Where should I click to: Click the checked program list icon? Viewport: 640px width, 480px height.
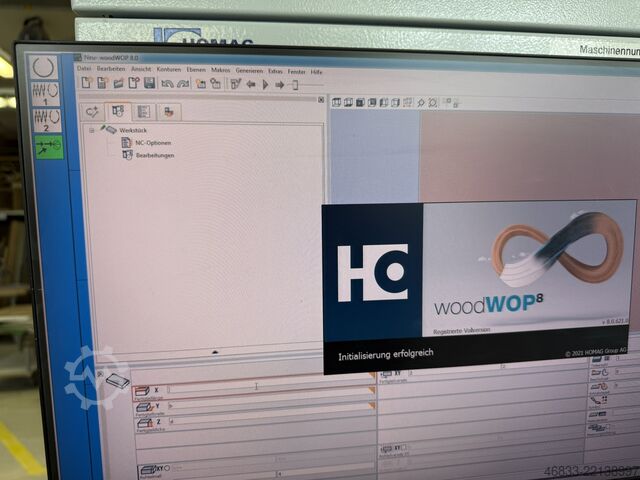(236, 84)
